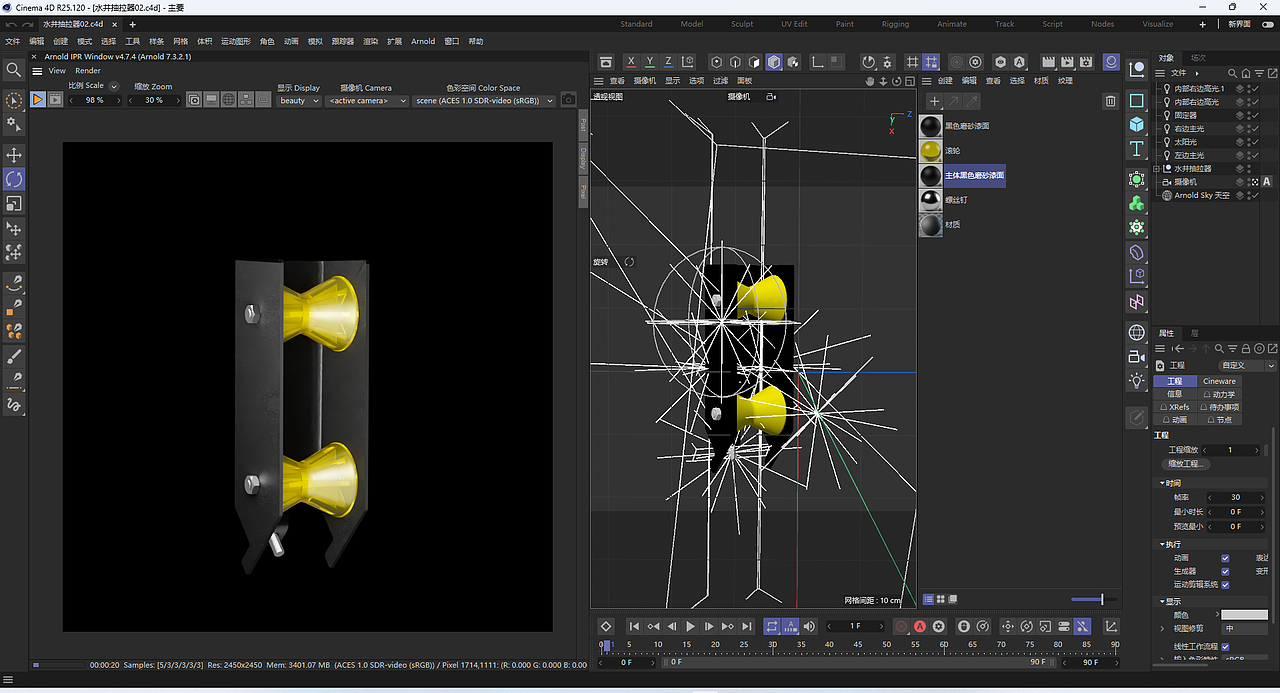Open 比例 Scale dropdown arrow
The width and height of the screenshot is (1280, 693).
(x=113, y=86)
